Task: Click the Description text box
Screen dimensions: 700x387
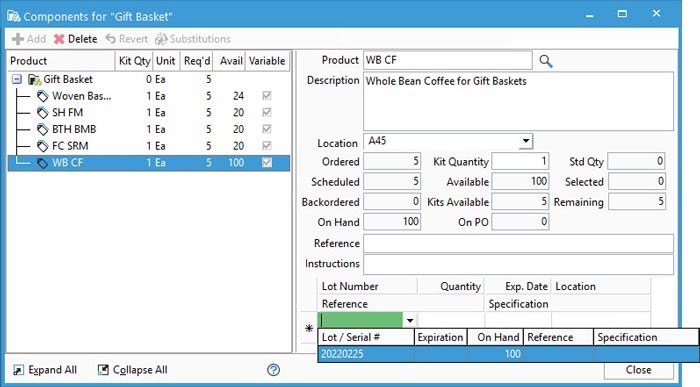Action: click(x=518, y=101)
